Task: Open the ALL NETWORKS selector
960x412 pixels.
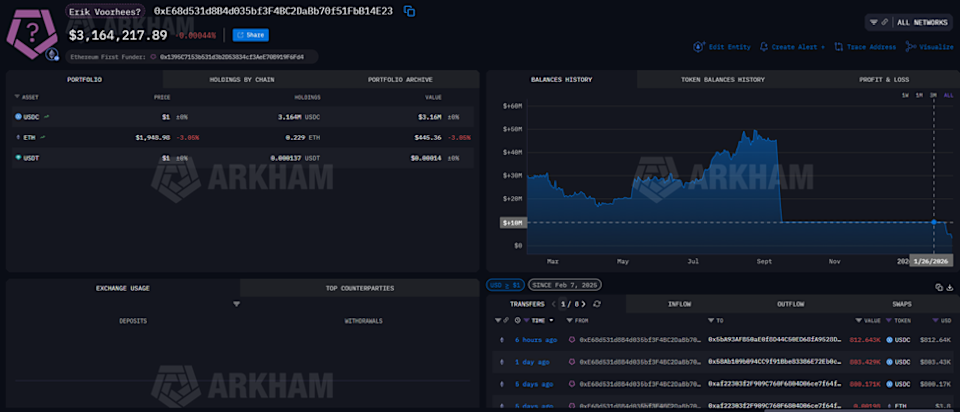Action: click(922, 22)
